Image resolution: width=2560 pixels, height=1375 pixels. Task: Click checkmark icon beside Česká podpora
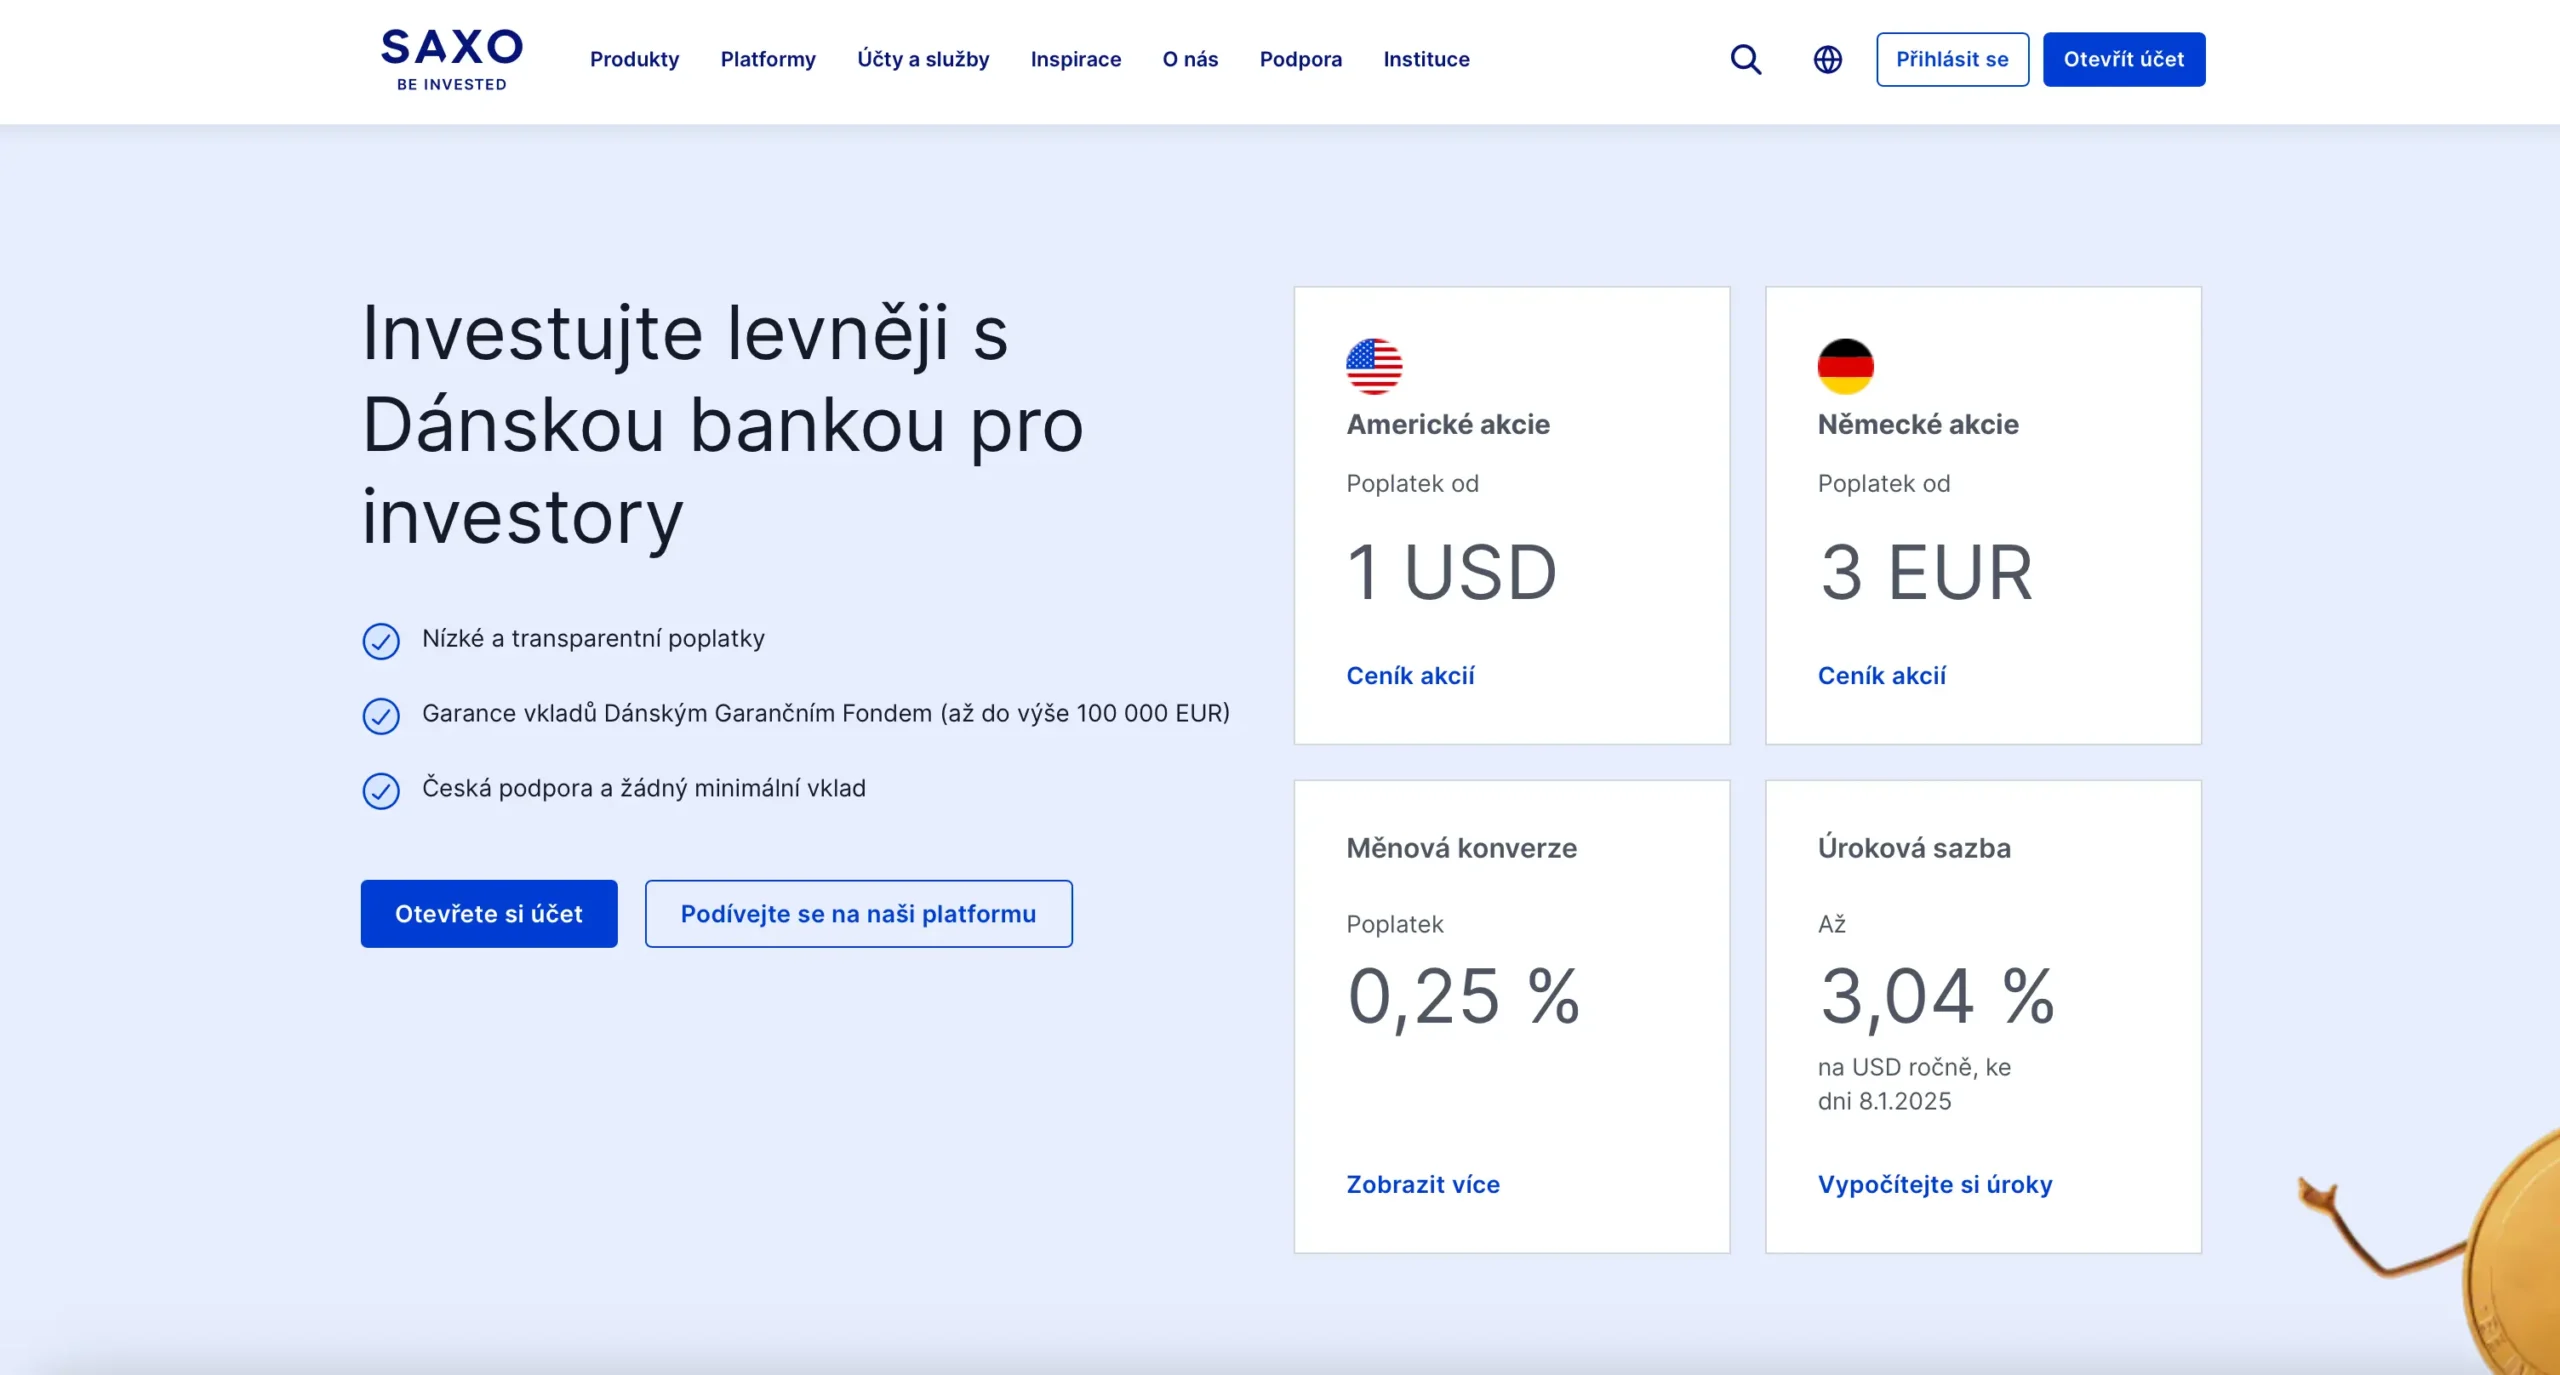(x=381, y=791)
